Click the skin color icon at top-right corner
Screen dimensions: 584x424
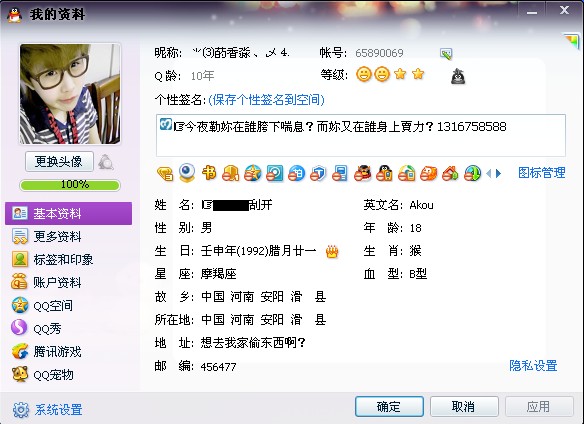pyautogui.click(x=572, y=40)
